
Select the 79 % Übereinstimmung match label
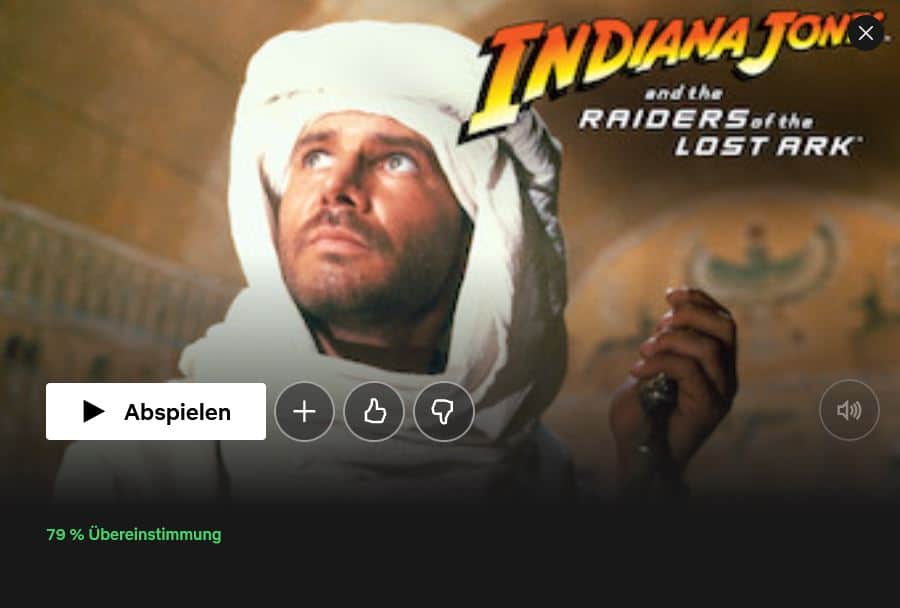click(x=134, y=535)
